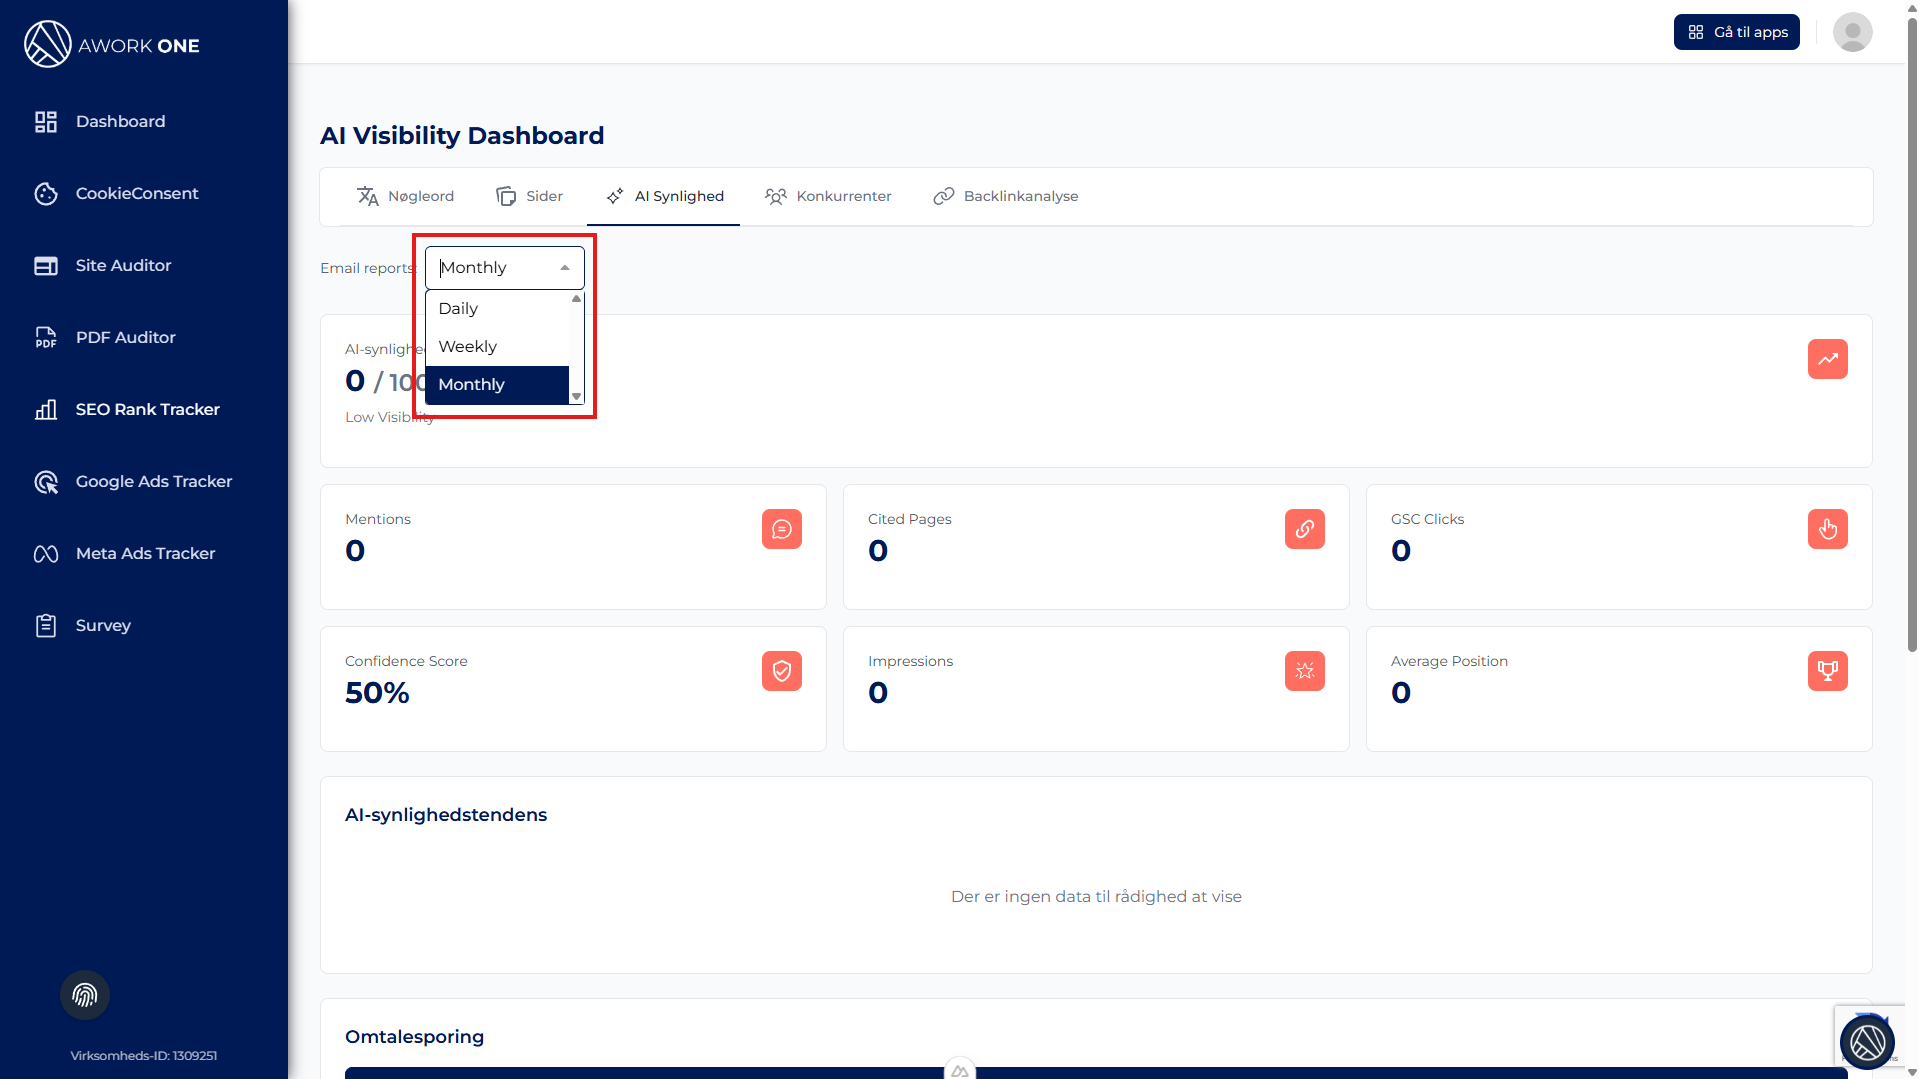
Task: Click the Average Position trophy icon
Action: 1827,671
